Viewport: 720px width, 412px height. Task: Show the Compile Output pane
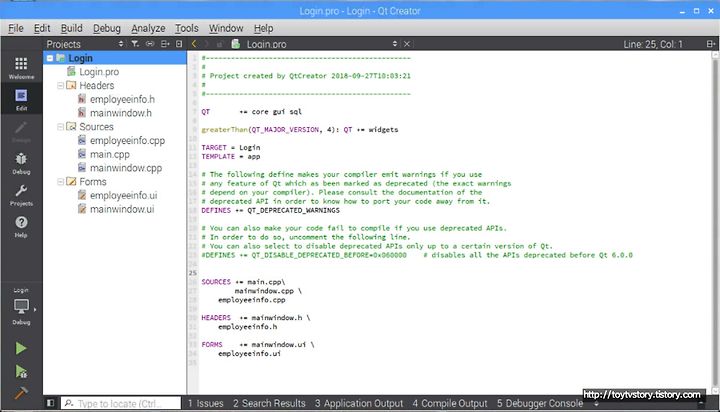[450, 403]
